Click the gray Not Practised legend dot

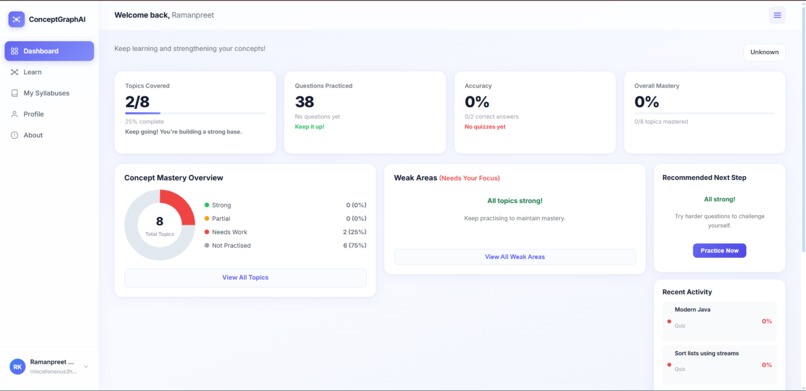[x=207, y=246]
